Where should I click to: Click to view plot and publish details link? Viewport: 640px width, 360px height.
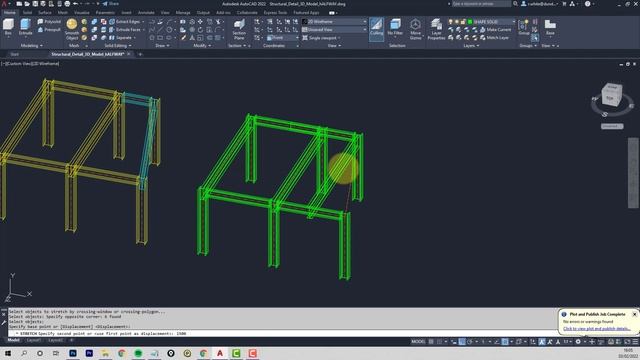click(x=597, y=329)
